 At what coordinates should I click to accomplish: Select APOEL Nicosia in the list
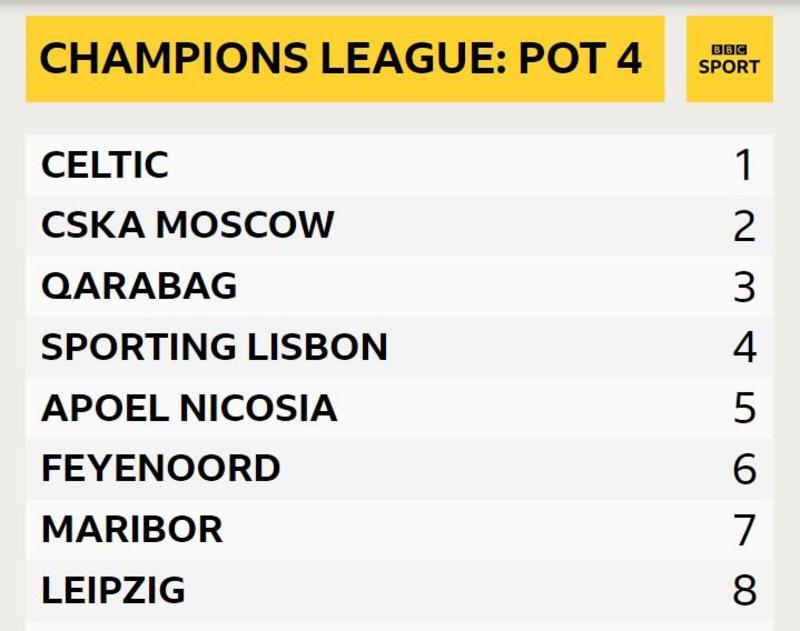tap(189, 408)
